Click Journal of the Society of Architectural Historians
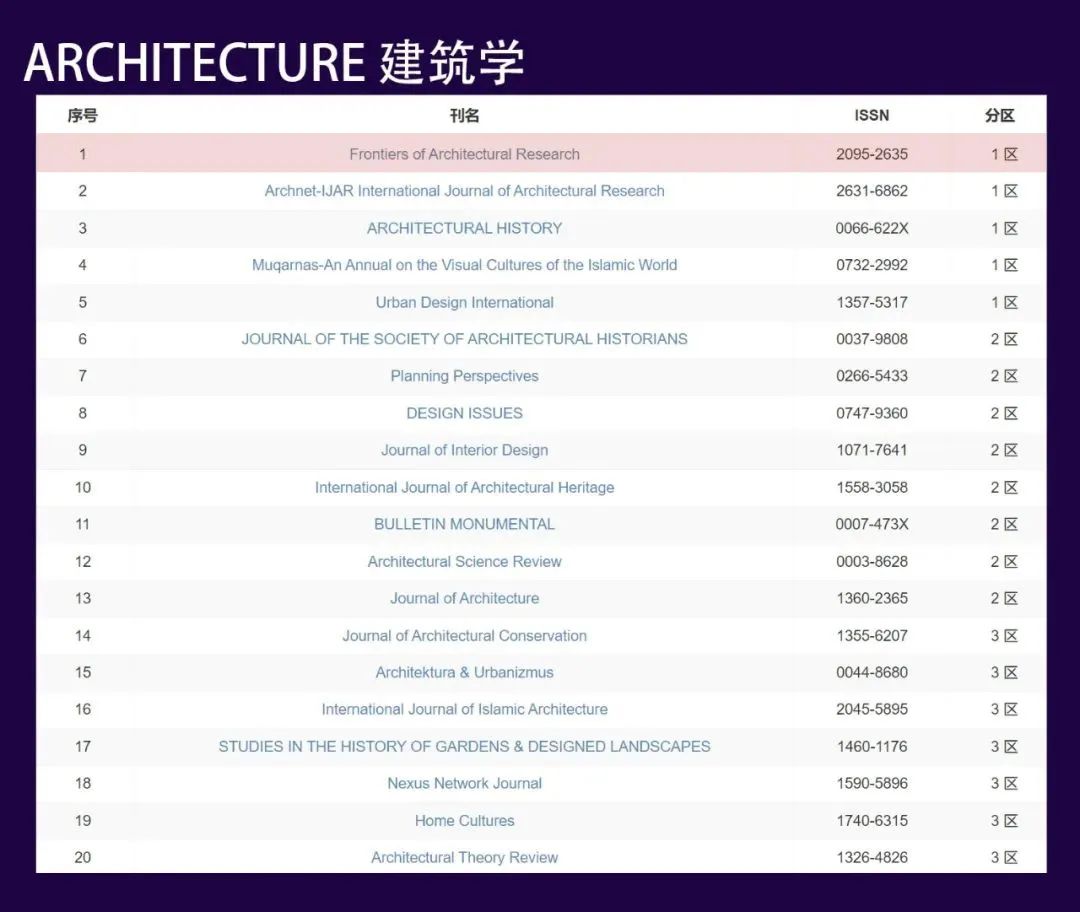1080x912 pixels. [x=464, y=339]
